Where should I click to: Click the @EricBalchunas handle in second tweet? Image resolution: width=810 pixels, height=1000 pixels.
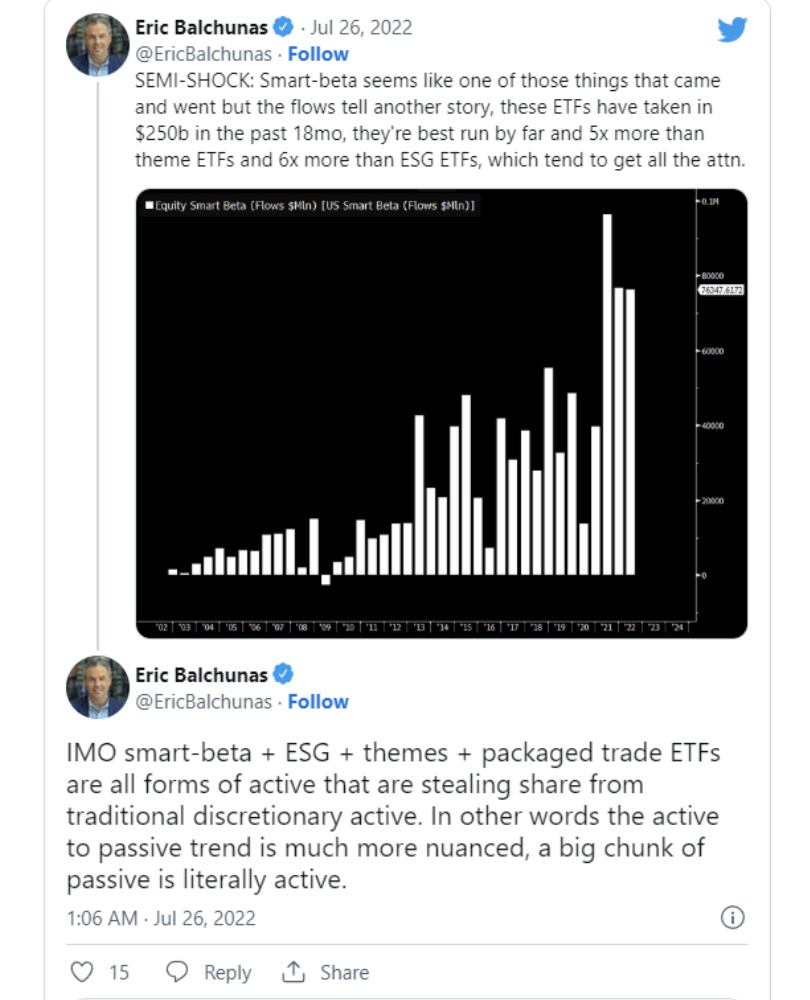pyautogui.click(x=203, y=702)
